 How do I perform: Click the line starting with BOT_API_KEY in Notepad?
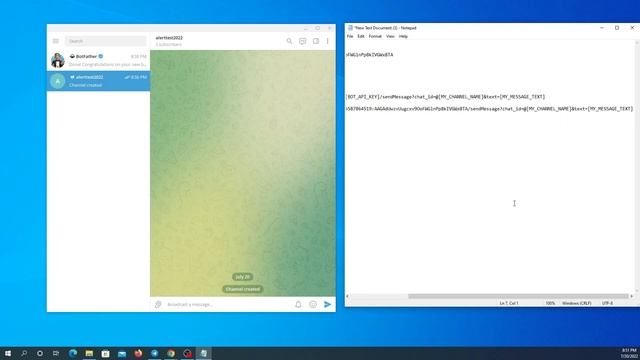tap(445, 97)
